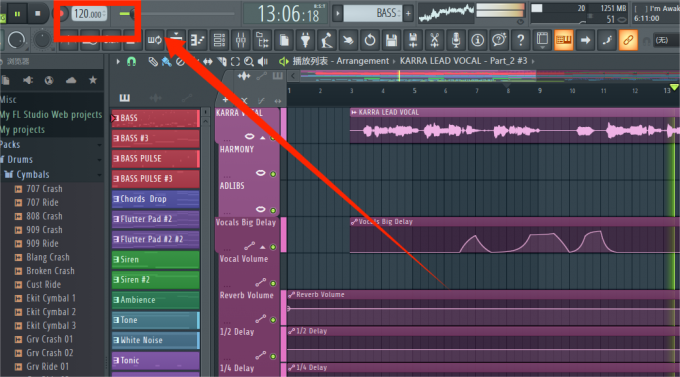The image size is (680, 377).
Task: Open the browser speaker sounds tab
Action: point(28,80)
